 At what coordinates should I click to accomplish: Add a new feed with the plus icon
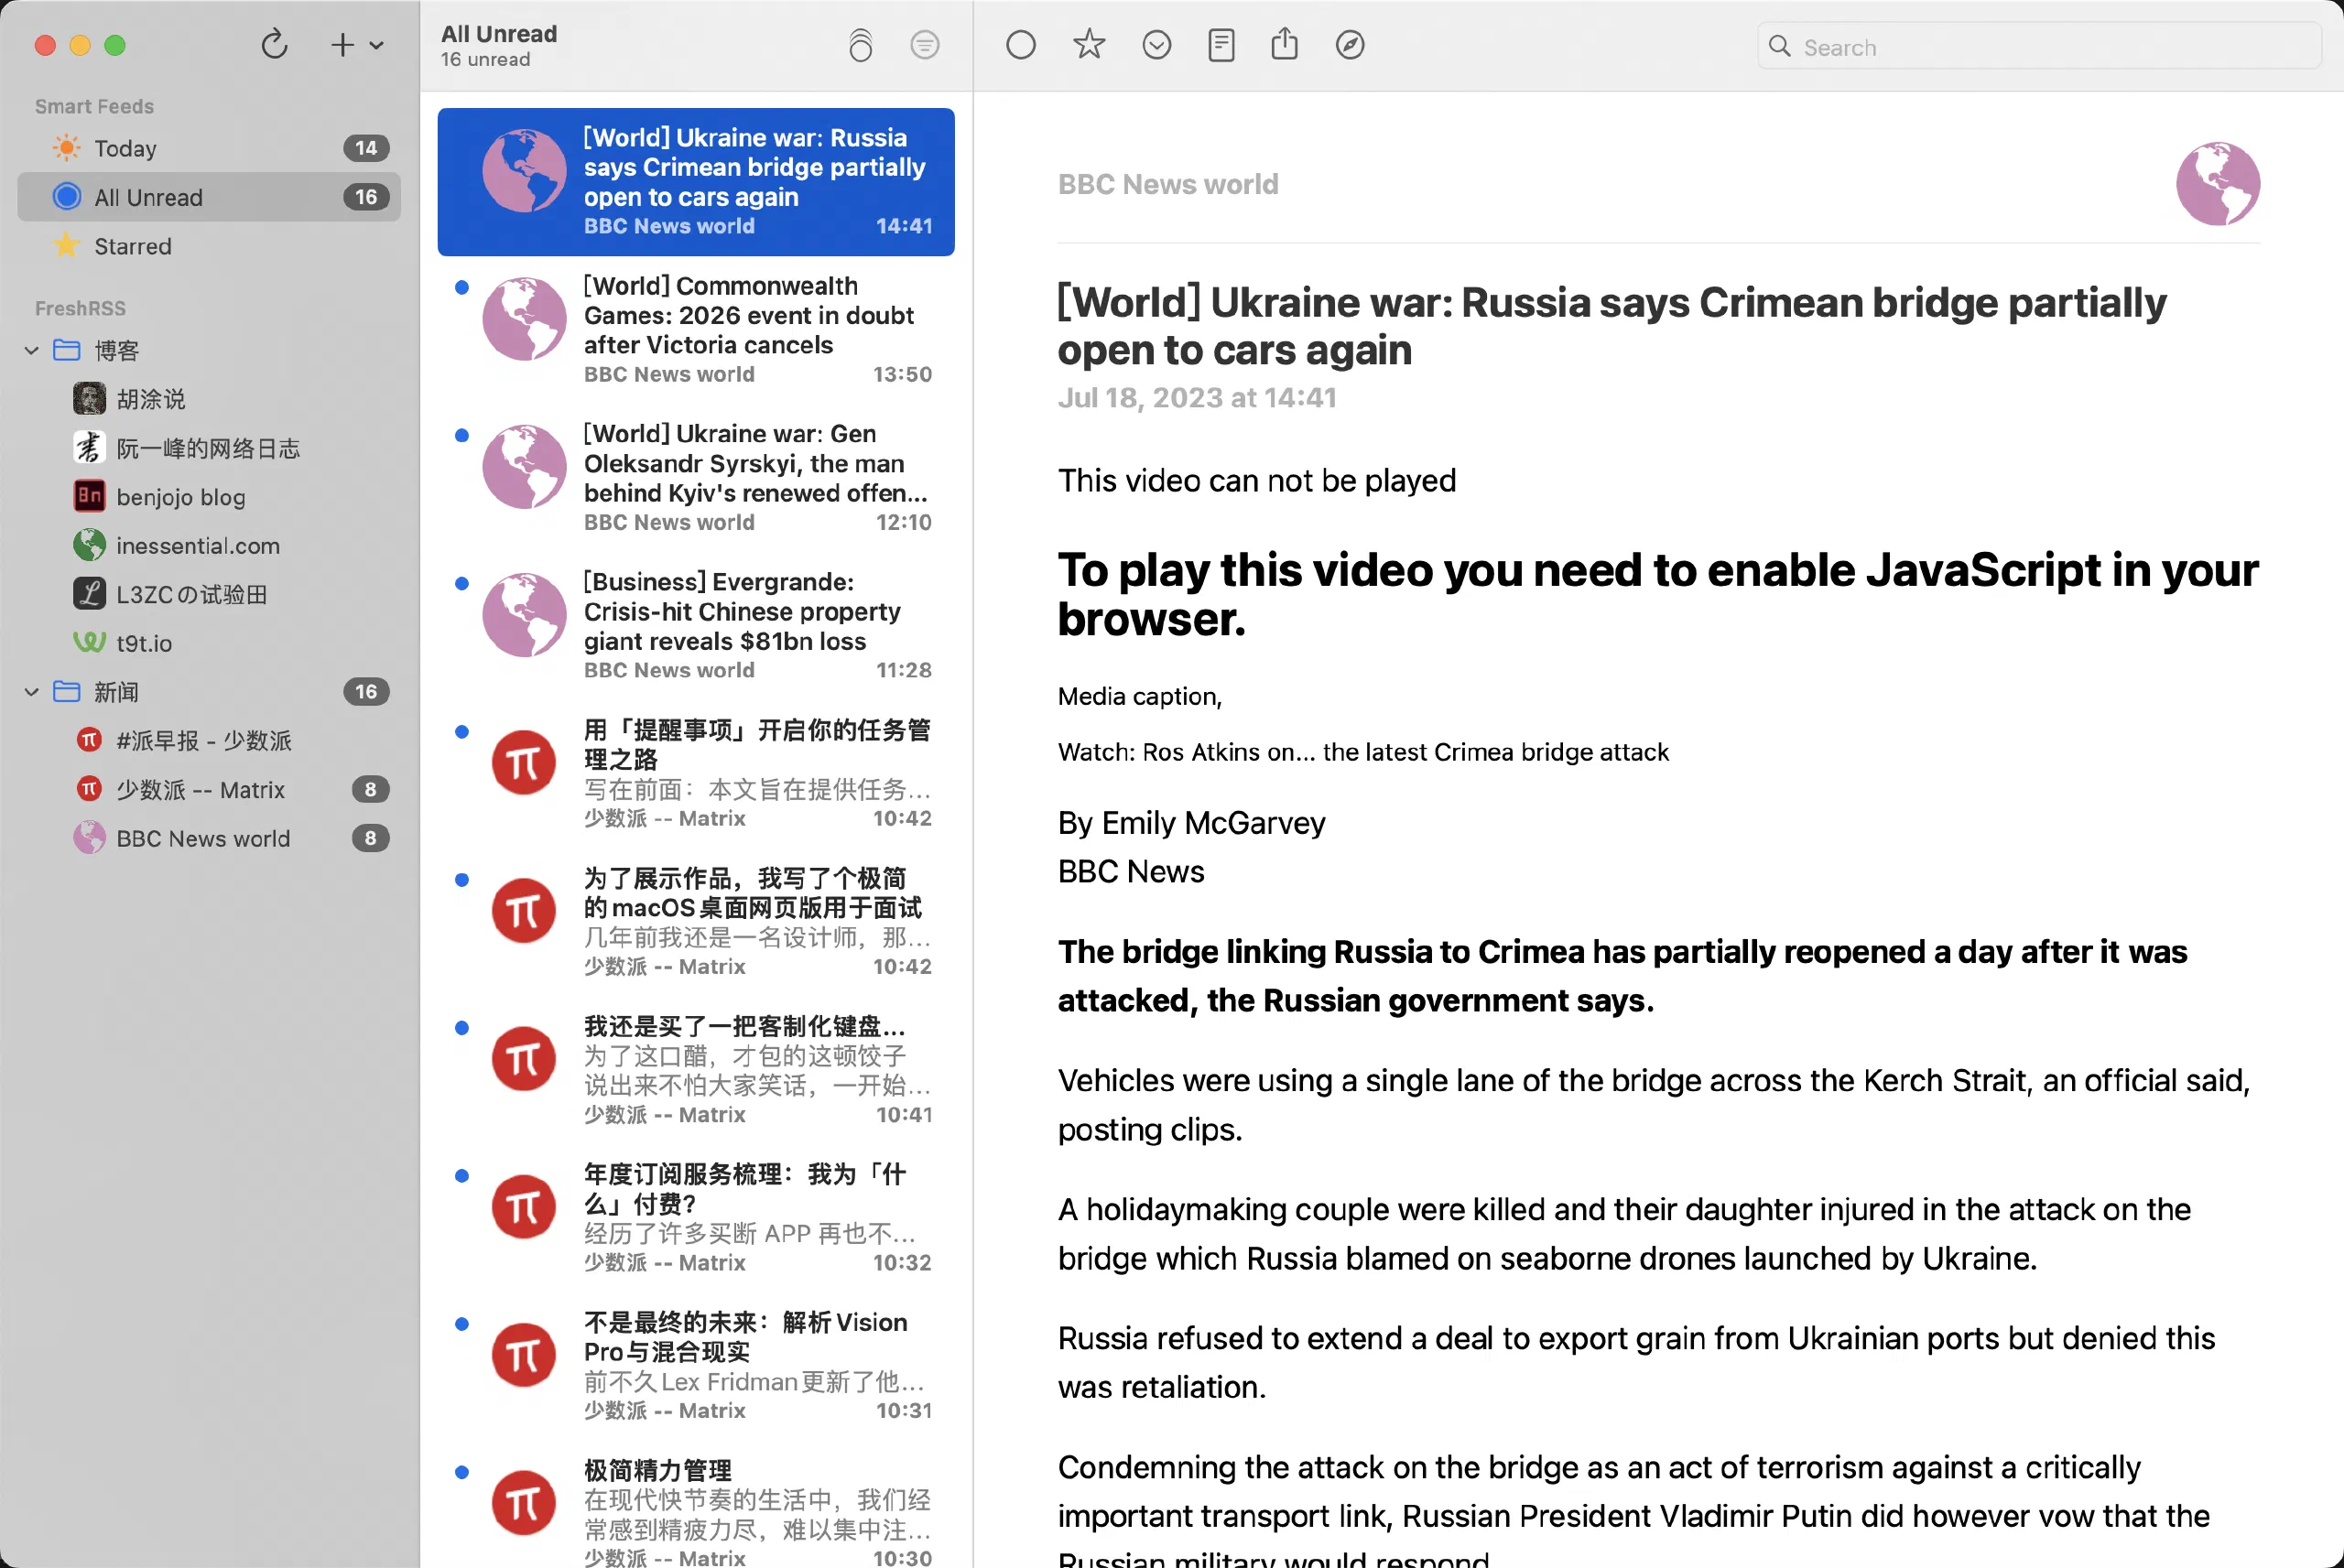click(x=341, y=45)
